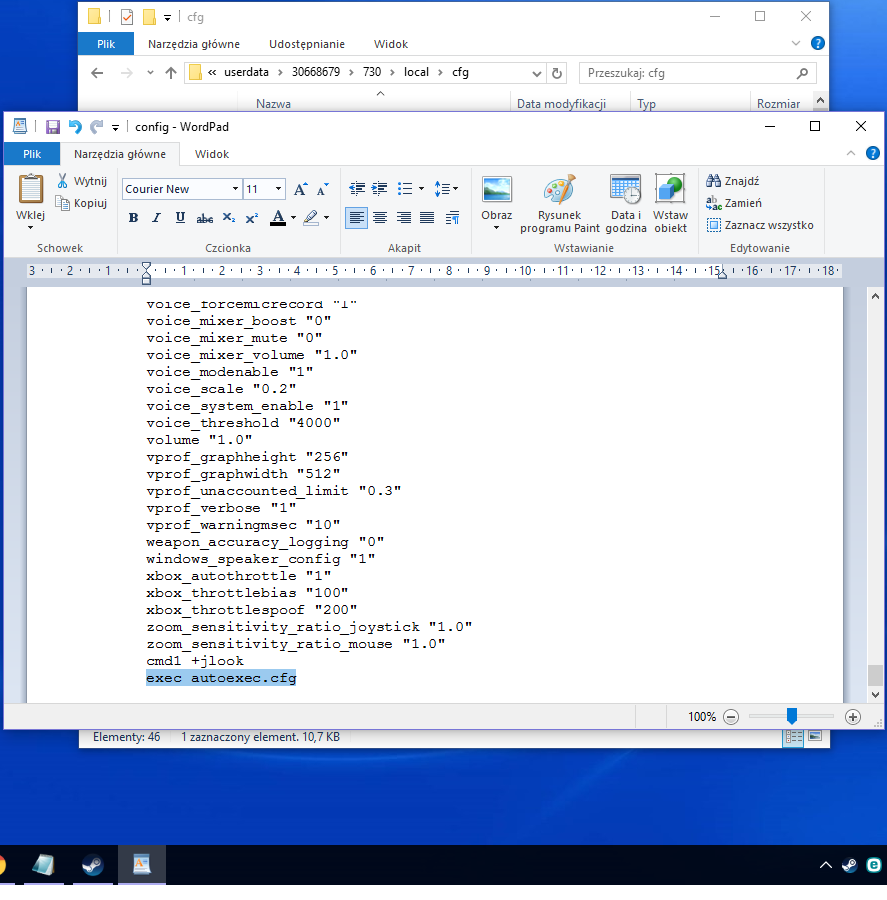This screenshot has height=900, width=887.
Task: Apply strikethrough formatting
Action: pyautogui.click(x=204, y=218)
